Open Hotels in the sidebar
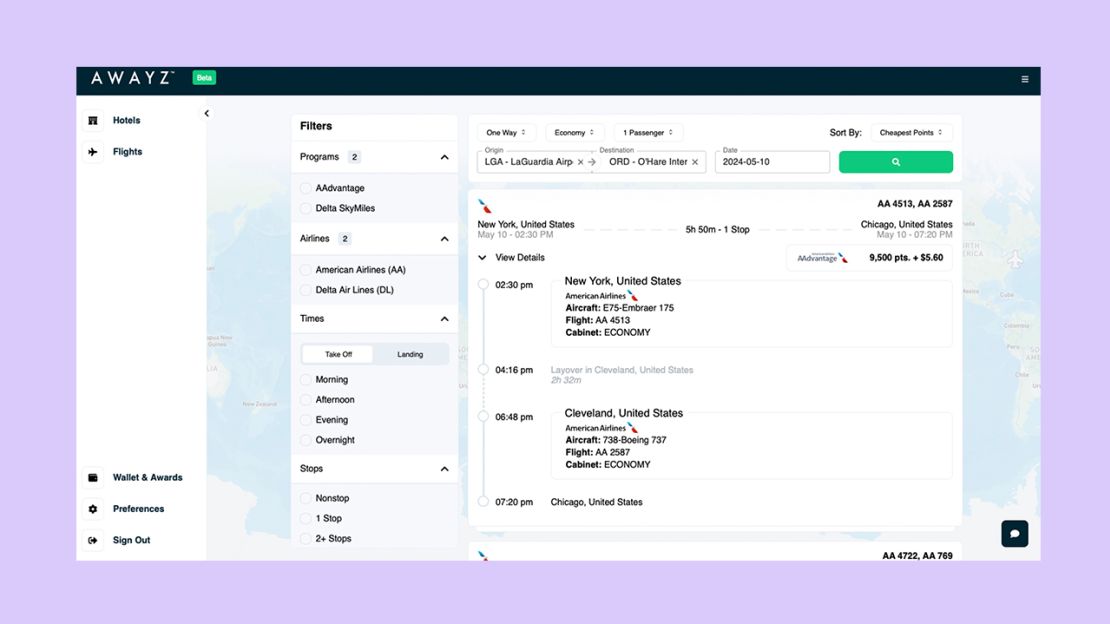 point(127,120)
